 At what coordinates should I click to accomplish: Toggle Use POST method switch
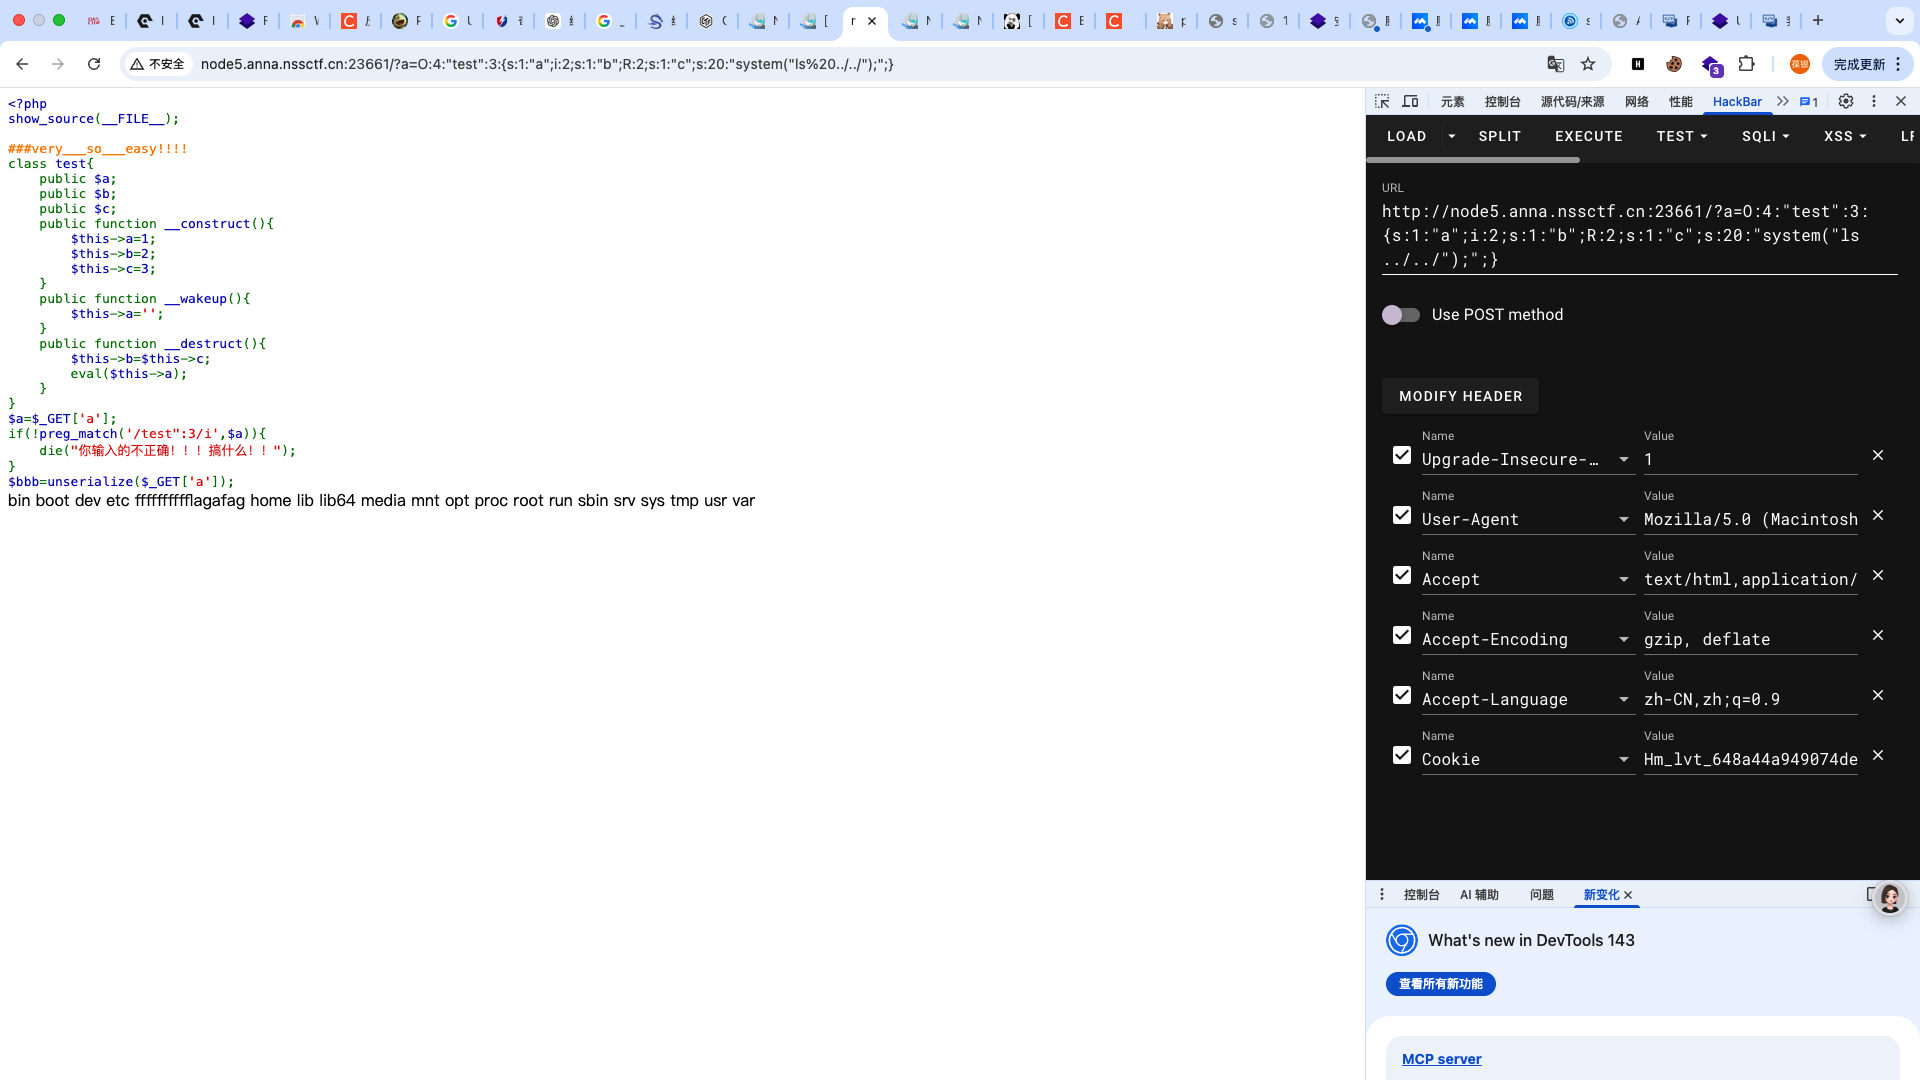pos(1401,315)
